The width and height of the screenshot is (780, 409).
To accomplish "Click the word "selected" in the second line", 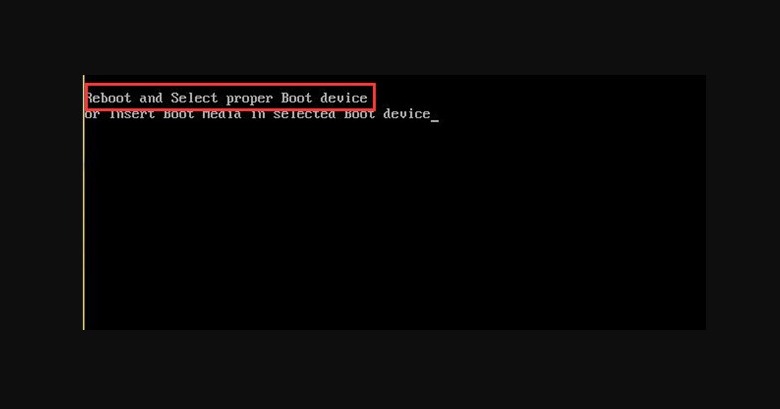I will pos(304,114).
